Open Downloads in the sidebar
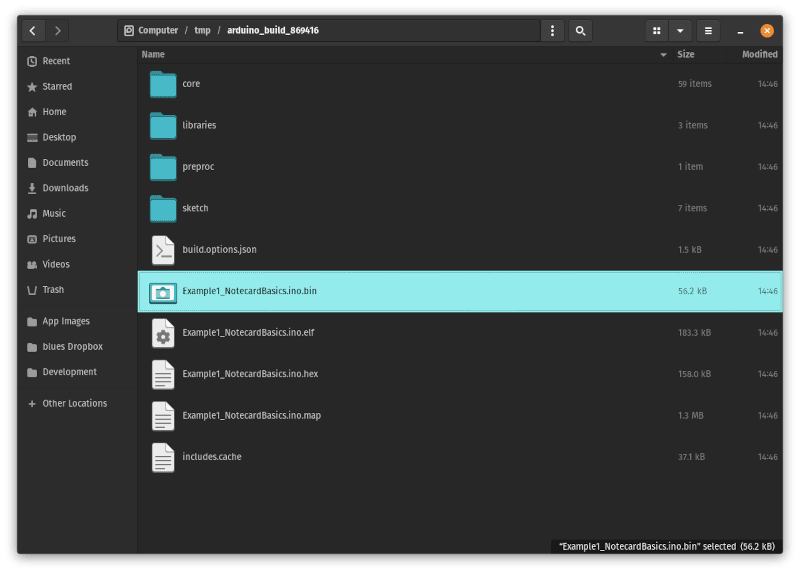 tap(77, 188)
